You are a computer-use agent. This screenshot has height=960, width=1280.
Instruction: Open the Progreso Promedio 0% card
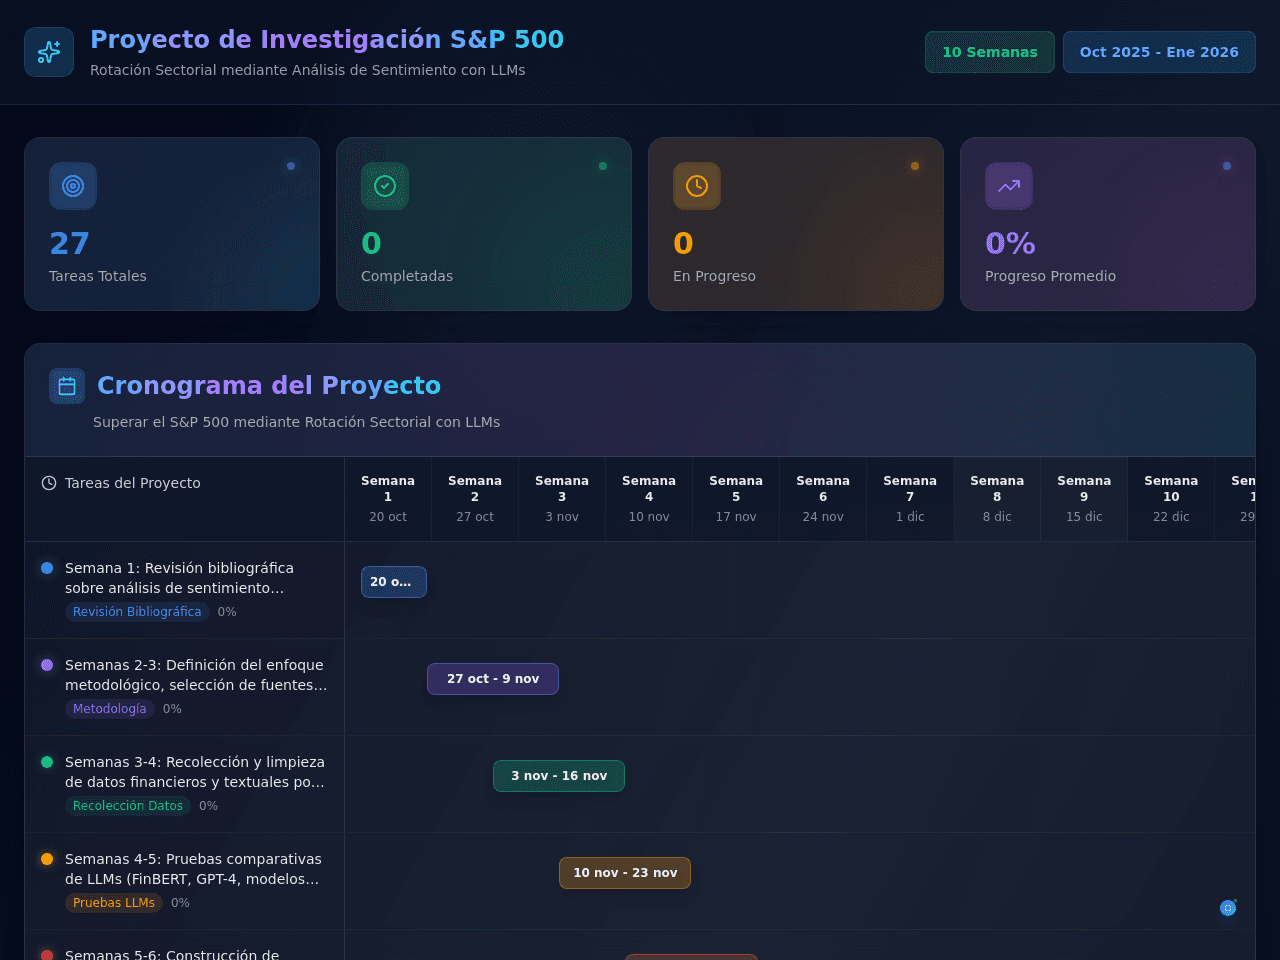[x=1108, y=224]
